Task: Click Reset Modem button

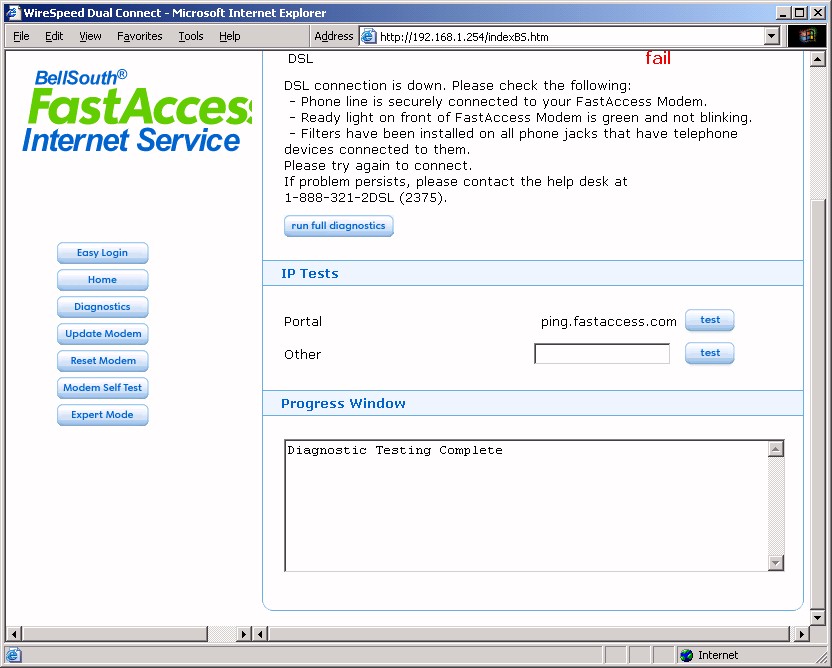Action: (x=102, y=361)
